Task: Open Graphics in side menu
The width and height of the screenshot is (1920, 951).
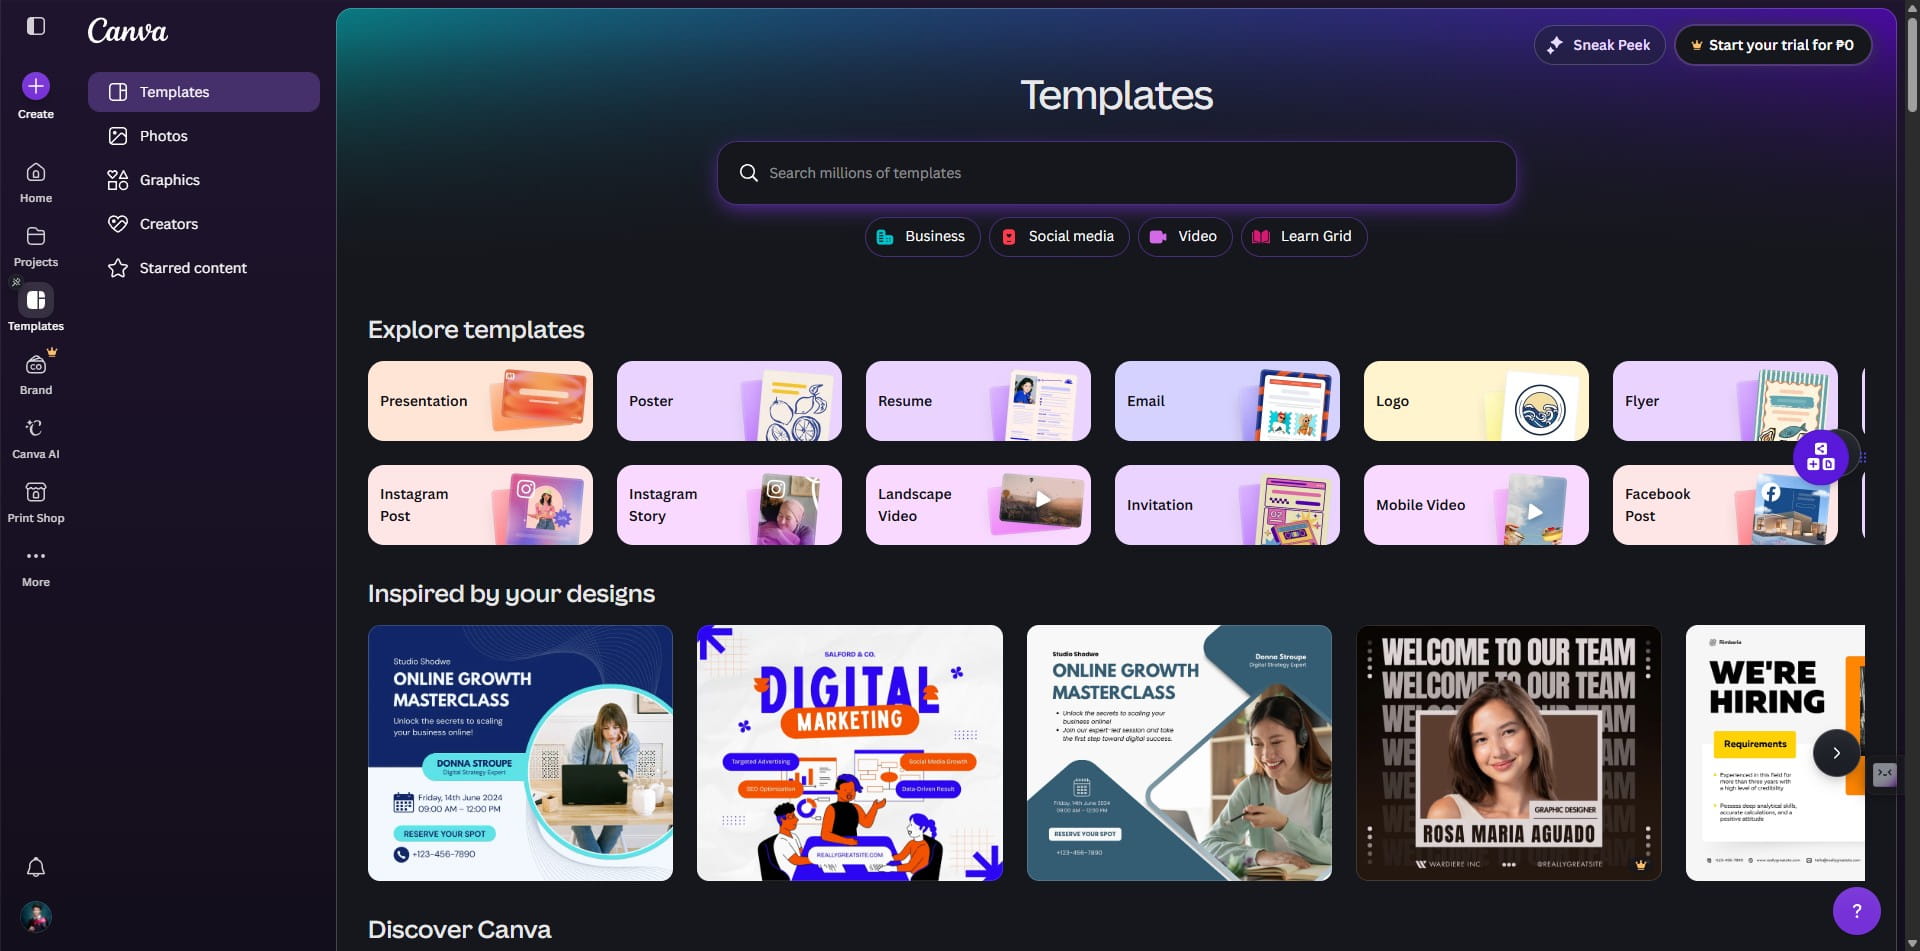Action: point(204,180)
